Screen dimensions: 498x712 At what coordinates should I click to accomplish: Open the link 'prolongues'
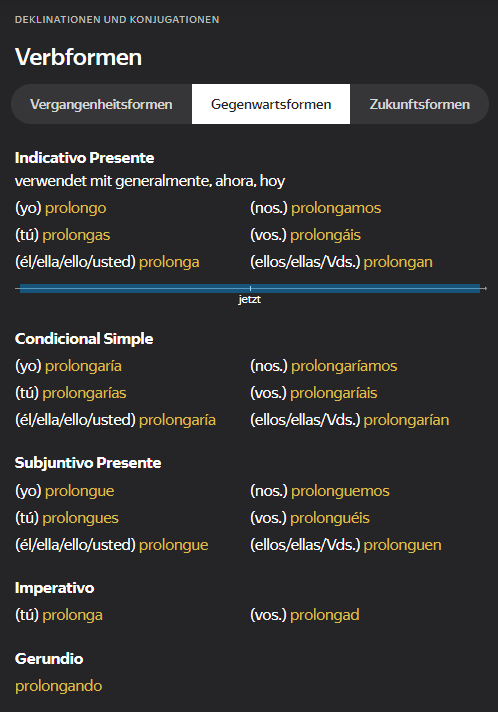pyautogui.click(x=80, y=518)
